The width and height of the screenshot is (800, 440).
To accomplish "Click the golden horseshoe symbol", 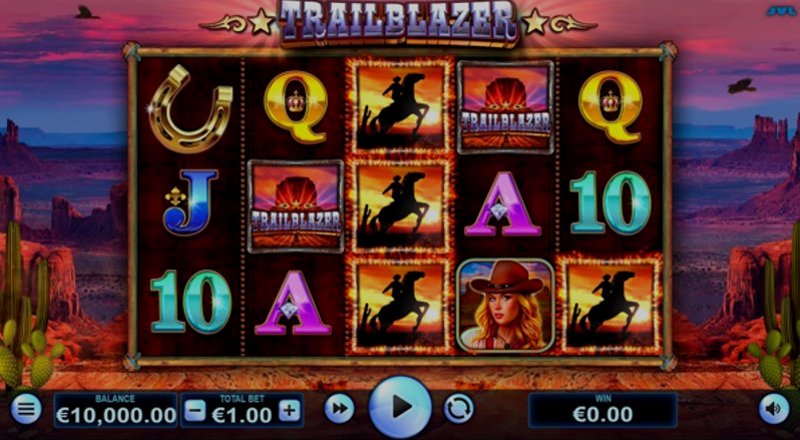I will tap(190, 109).
